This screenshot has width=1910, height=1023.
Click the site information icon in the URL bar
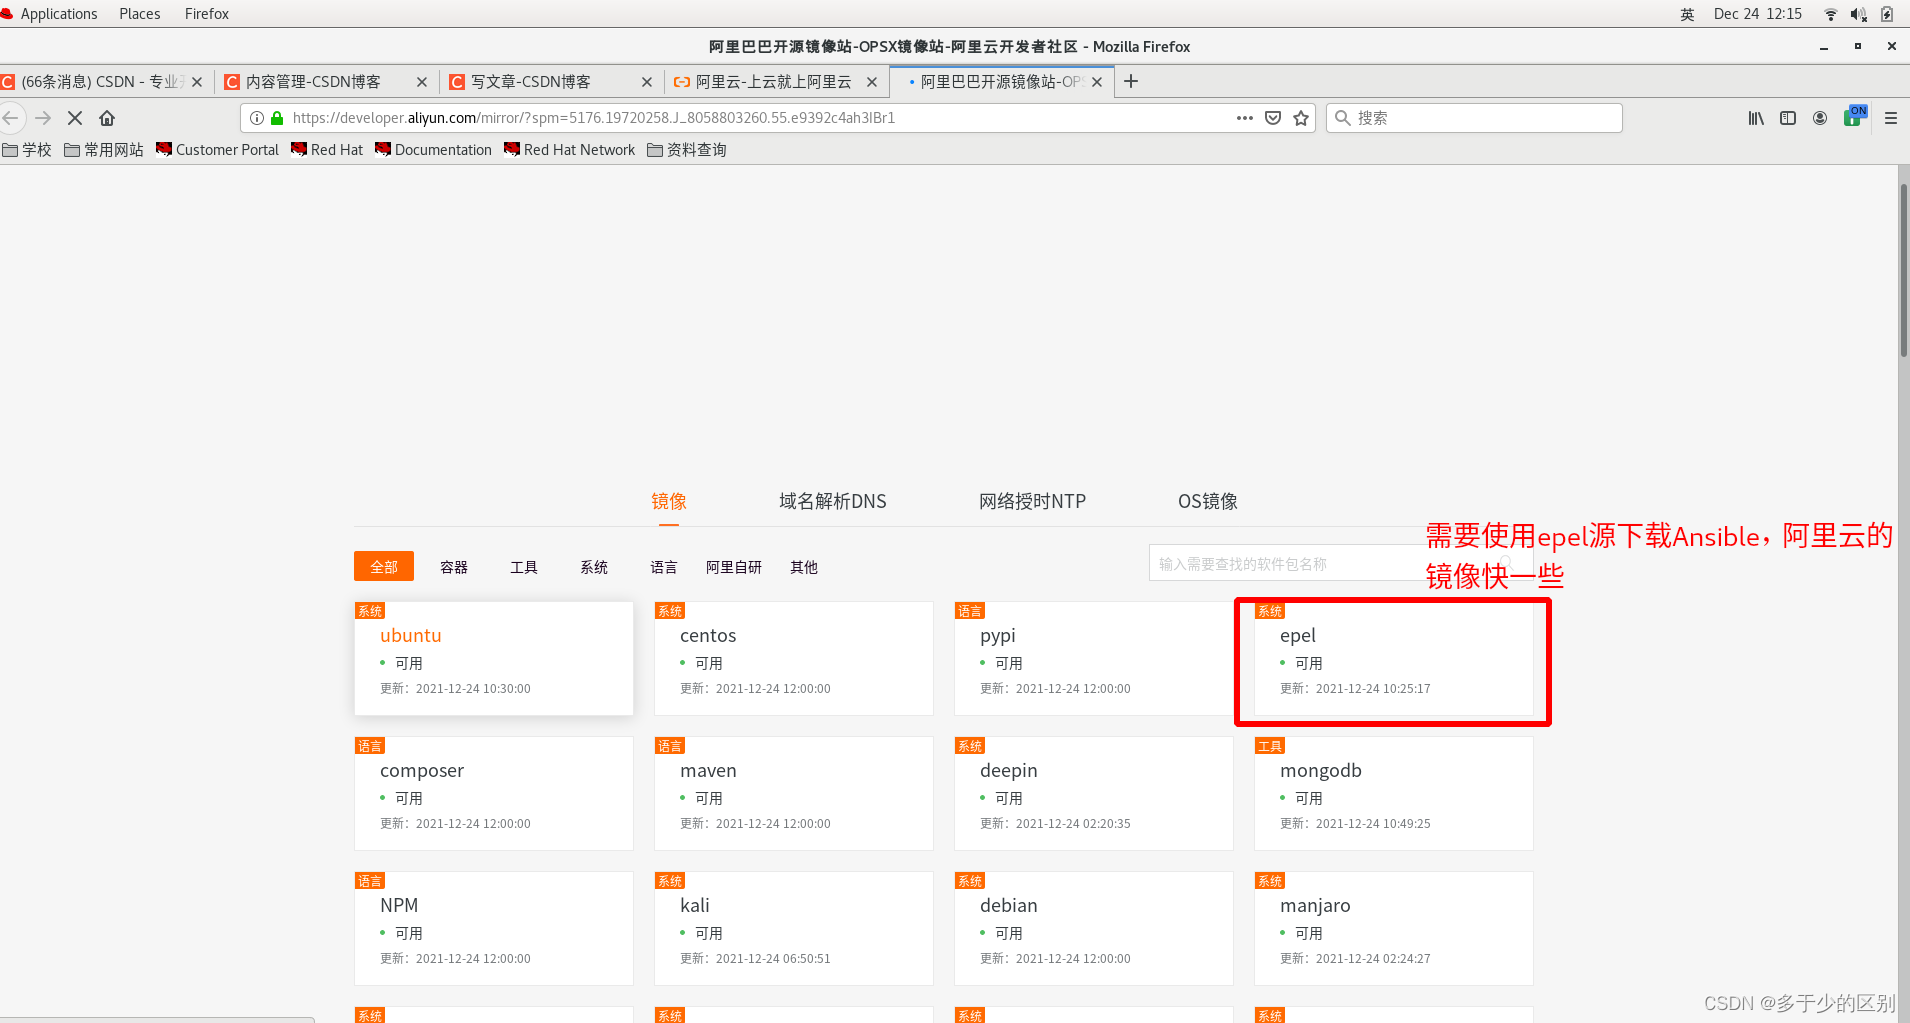(x=257, y=118)
